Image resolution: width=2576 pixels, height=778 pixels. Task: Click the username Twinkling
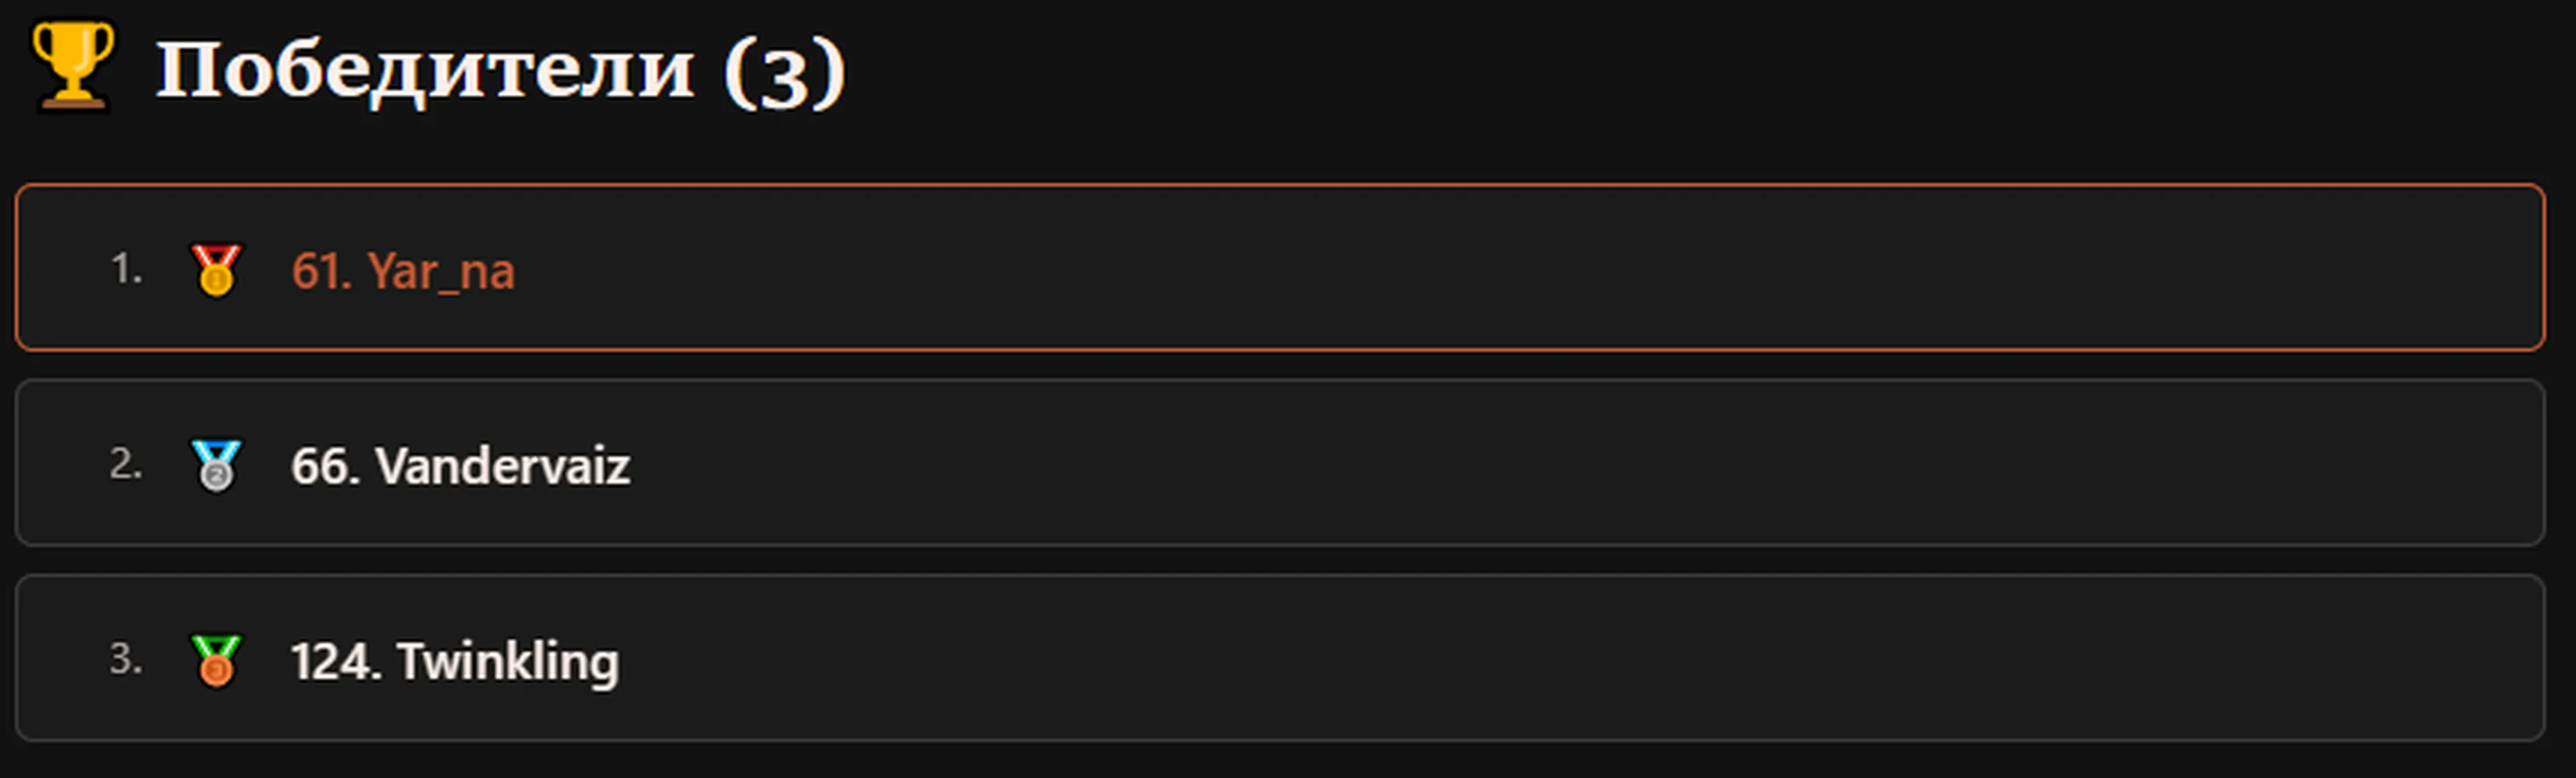(x=508, y=662)
